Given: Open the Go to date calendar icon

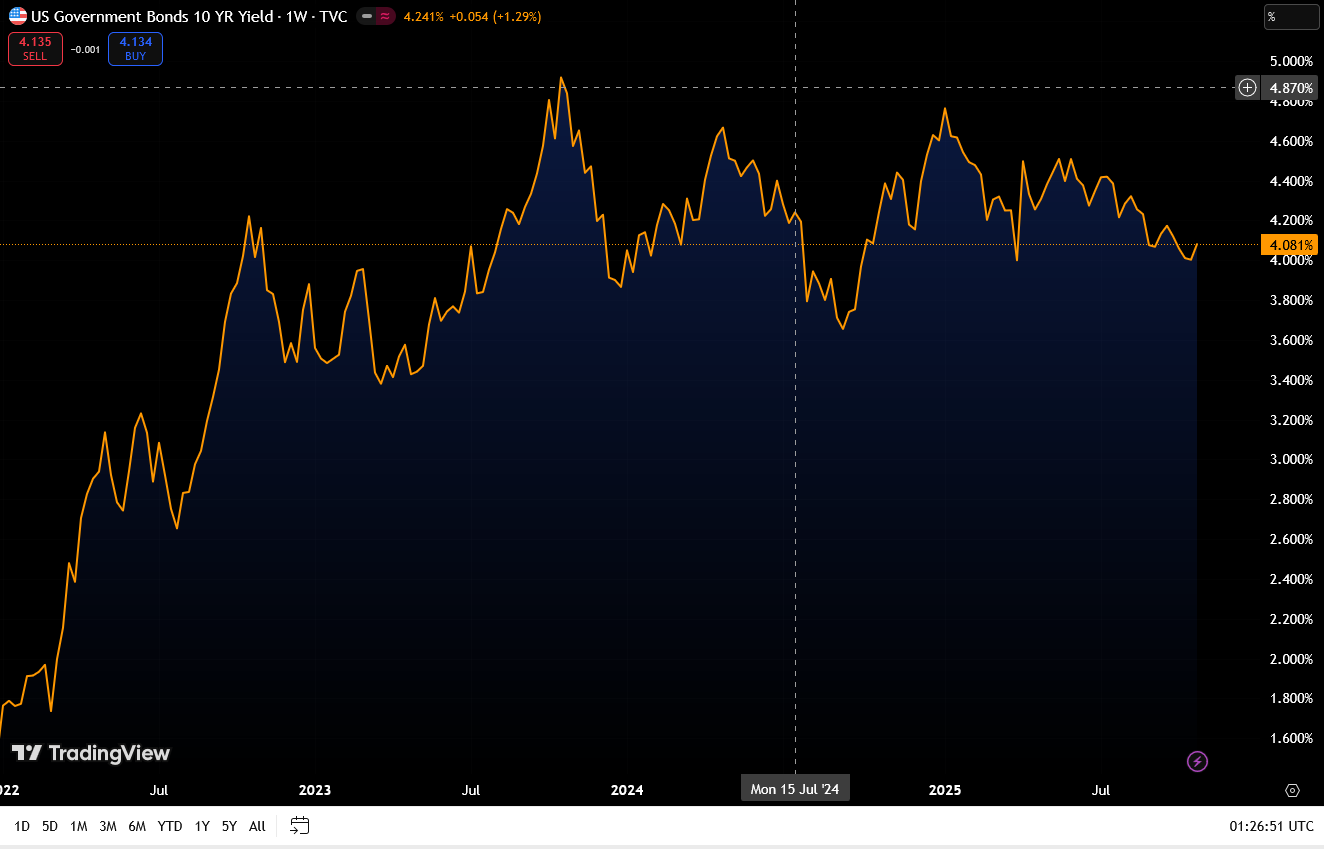Looking at the screenshot, I should pos(299,826).
